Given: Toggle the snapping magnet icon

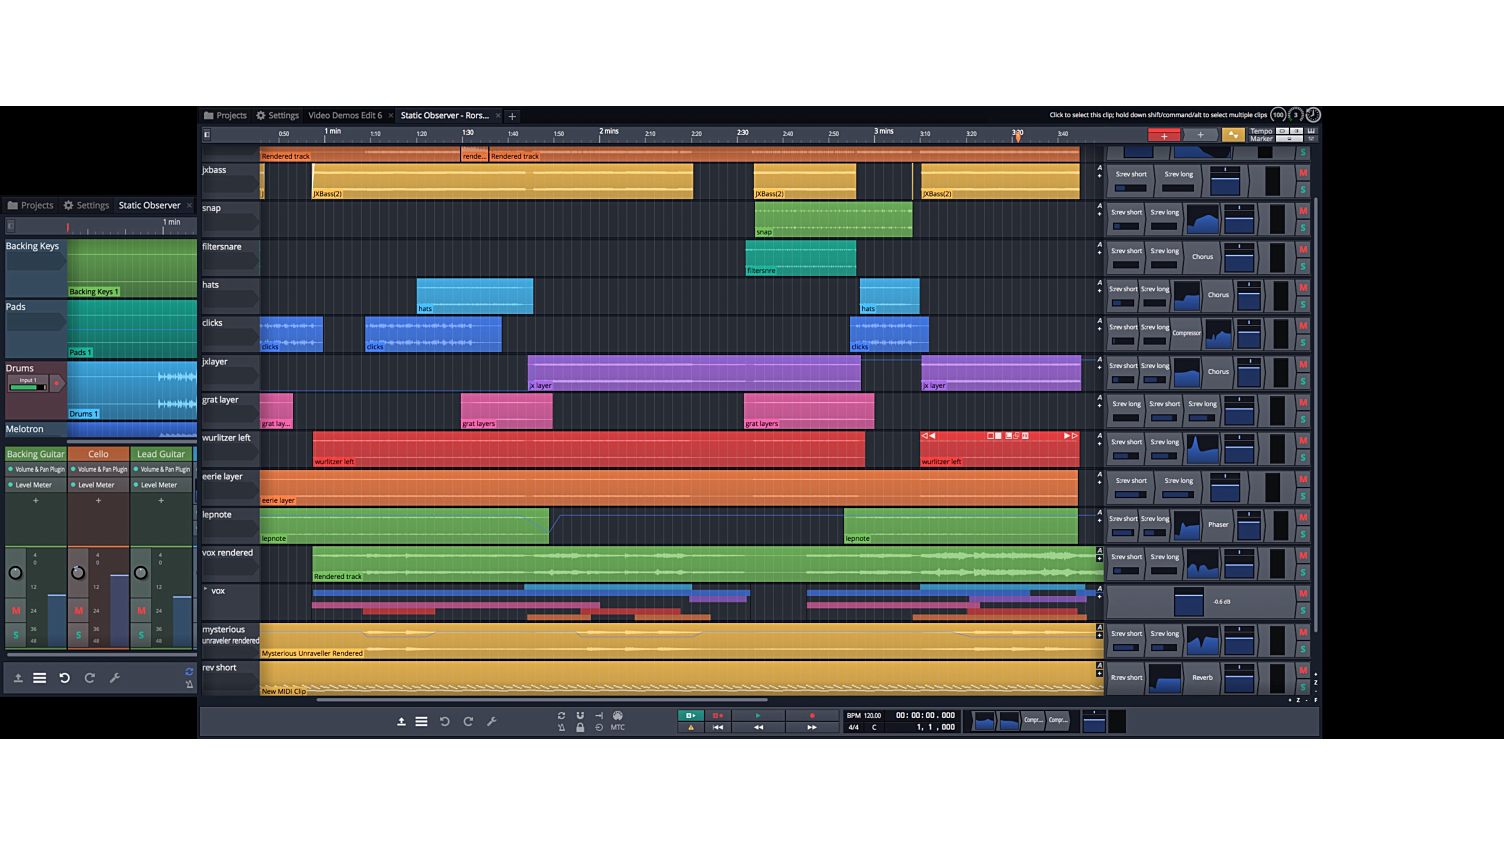Looking at the screenshot, I should pos(580,715).
